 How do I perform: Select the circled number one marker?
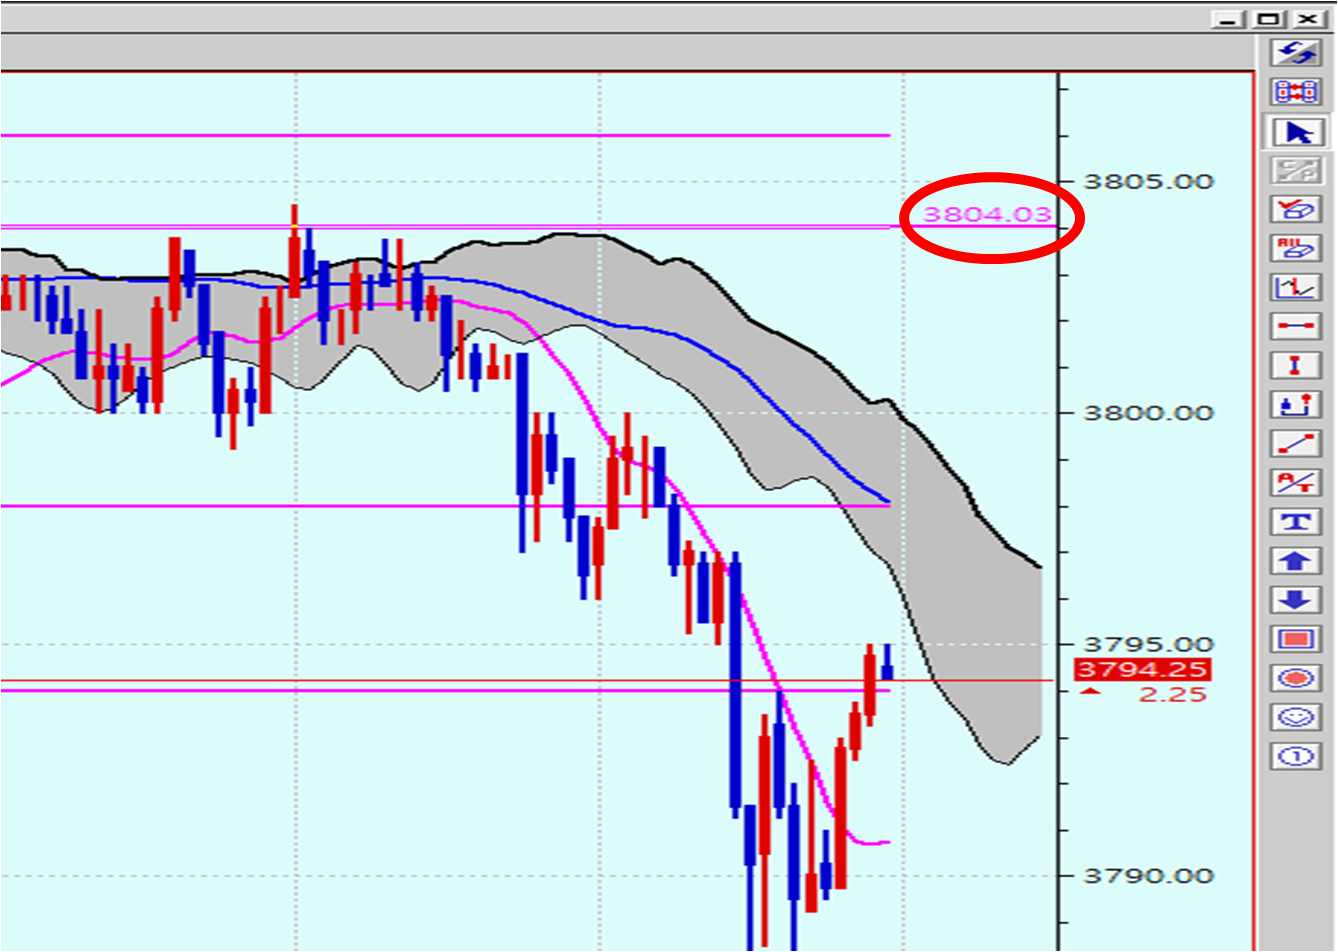[x=1296, y=756]
